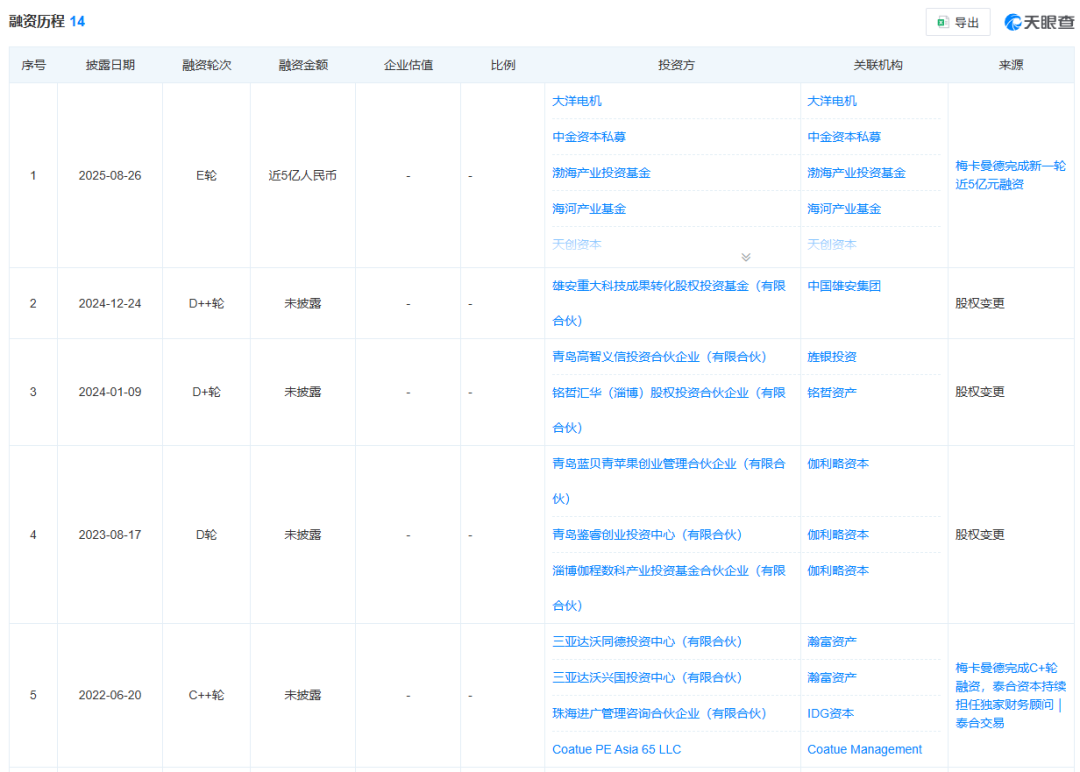The width and height of the screenshot is (1080, 772).
Task: Click the C++轮 round cell
Action: coord(207,695)
